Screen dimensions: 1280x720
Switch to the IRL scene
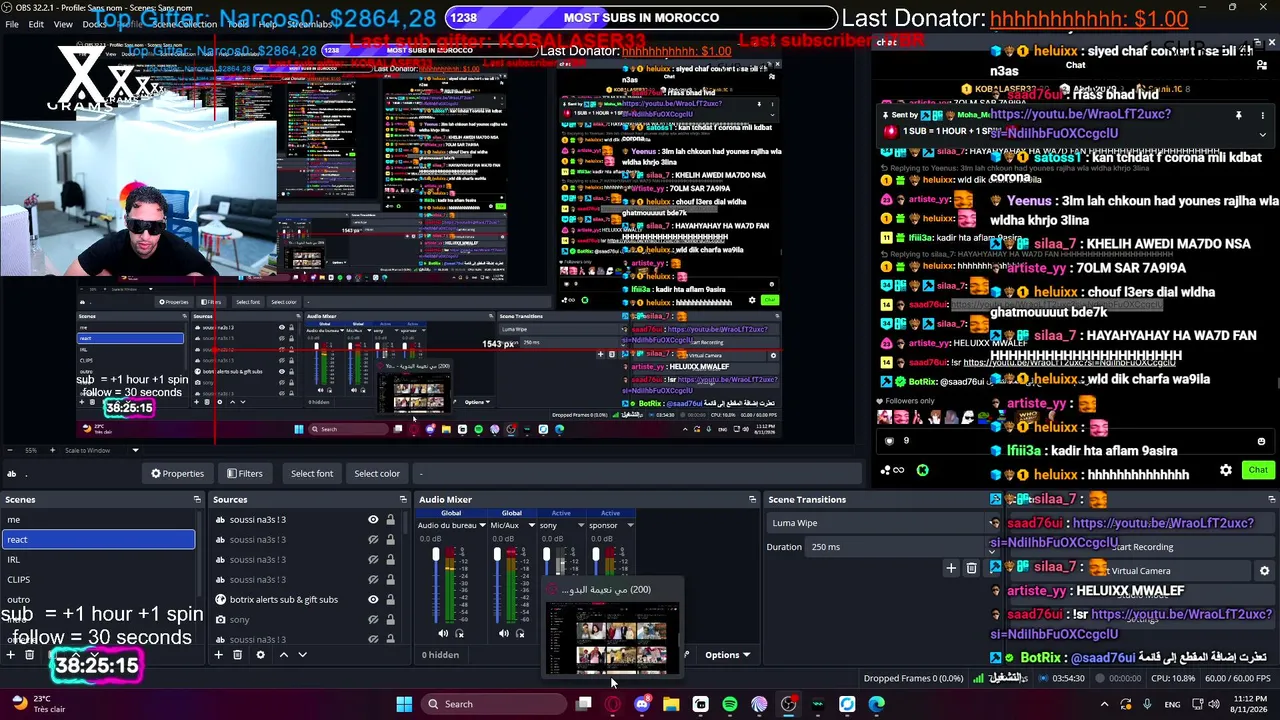[98, 560]
